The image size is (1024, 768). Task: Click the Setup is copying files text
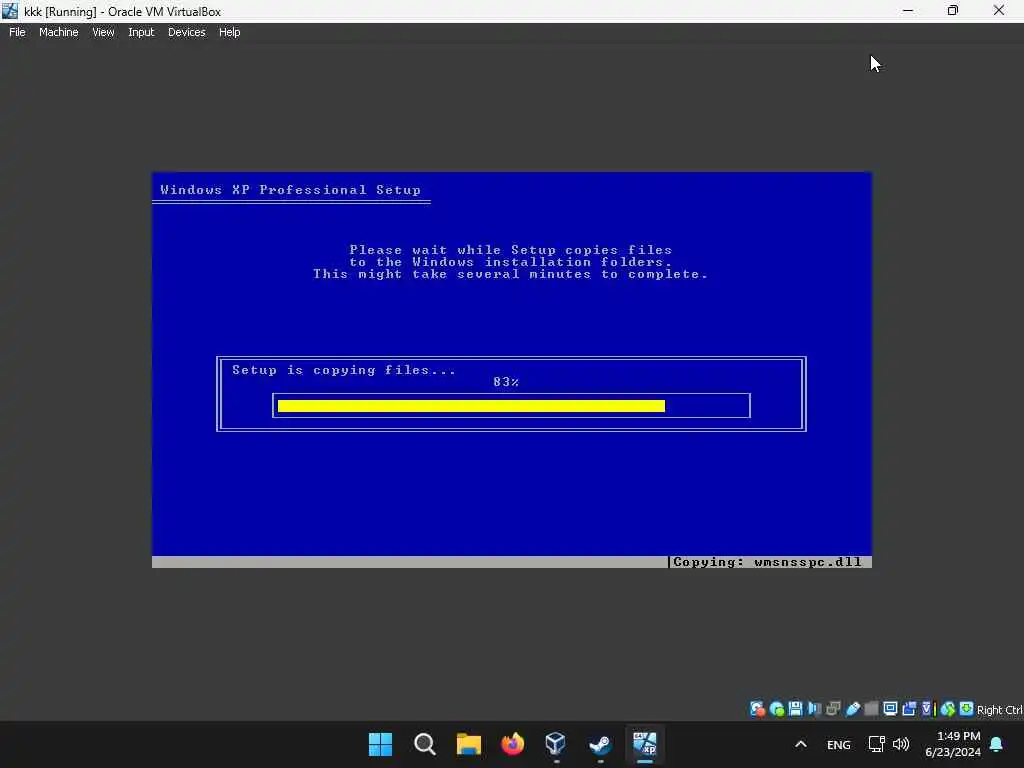coord(344,370)
